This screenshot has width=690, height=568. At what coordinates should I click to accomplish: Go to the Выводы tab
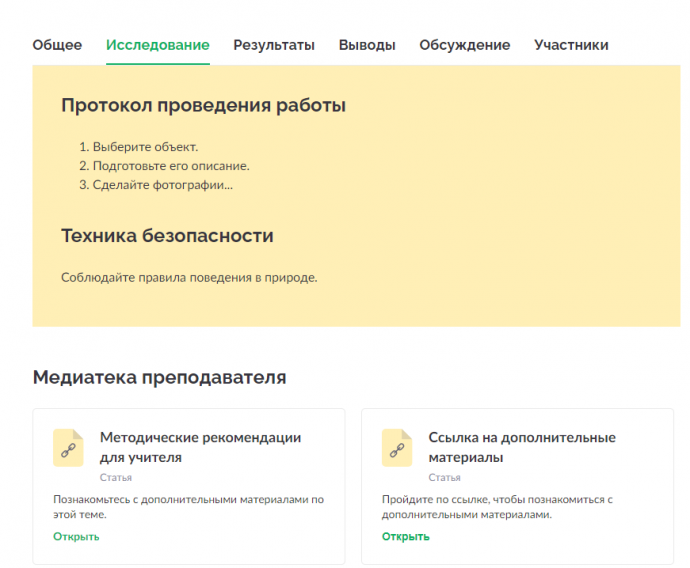367,45
